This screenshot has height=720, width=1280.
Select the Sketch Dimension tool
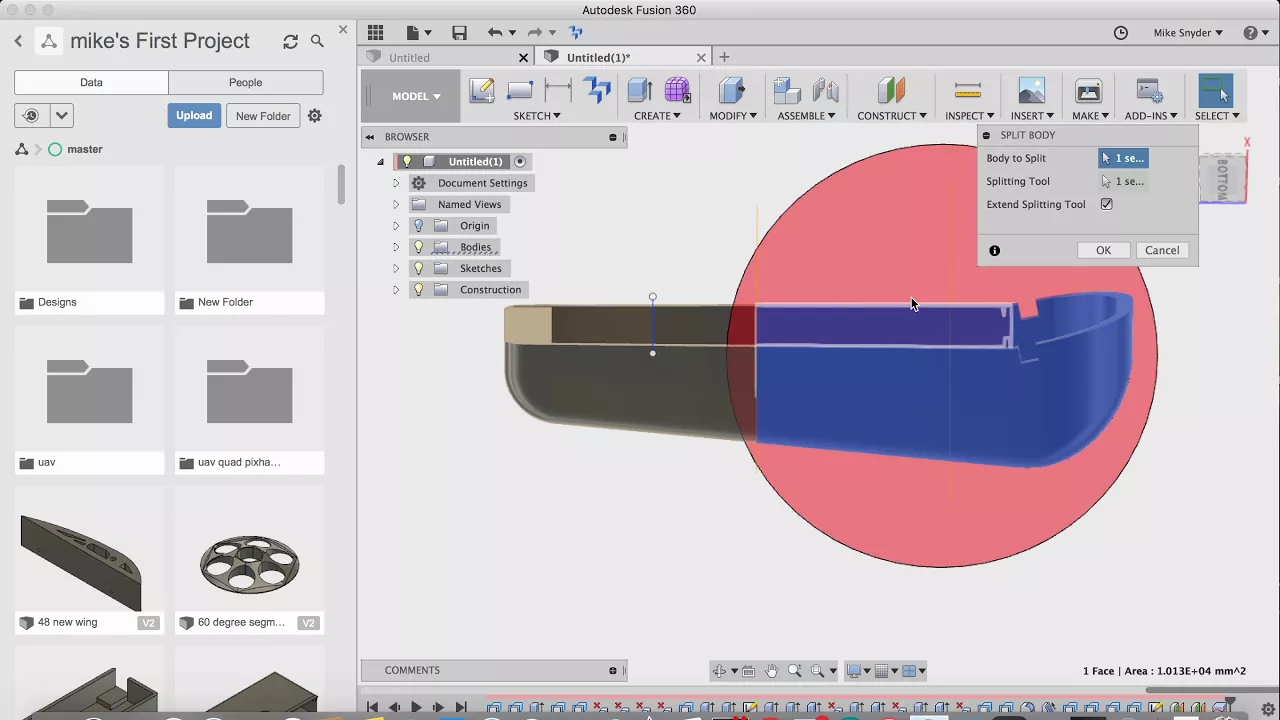pos(558,91)
